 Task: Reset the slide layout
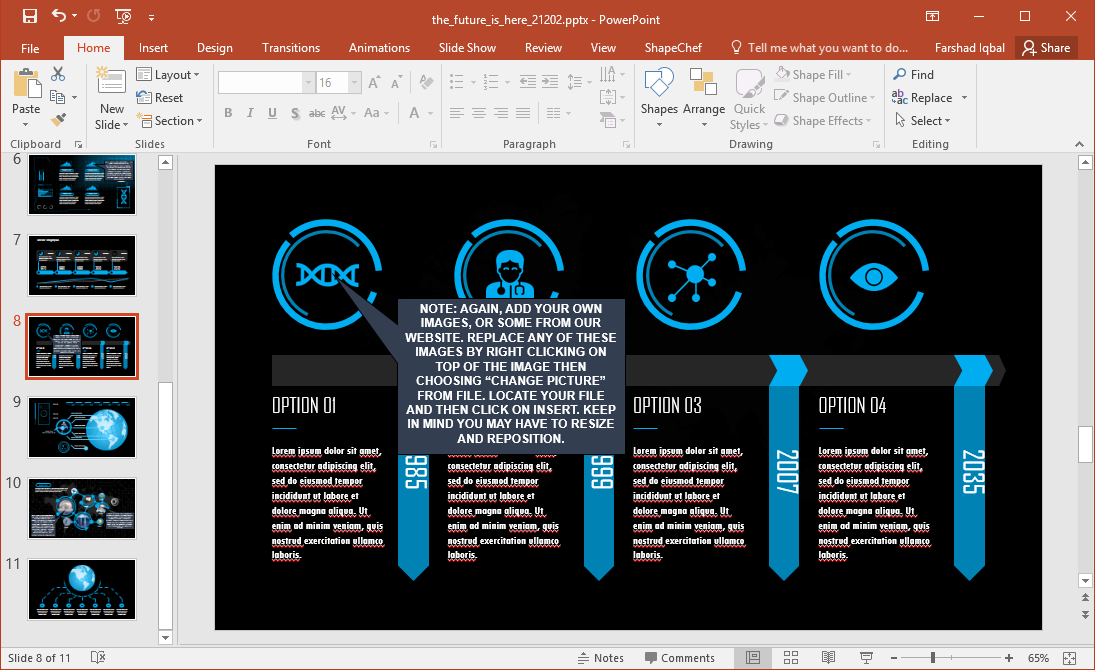[x=160, y=98]
